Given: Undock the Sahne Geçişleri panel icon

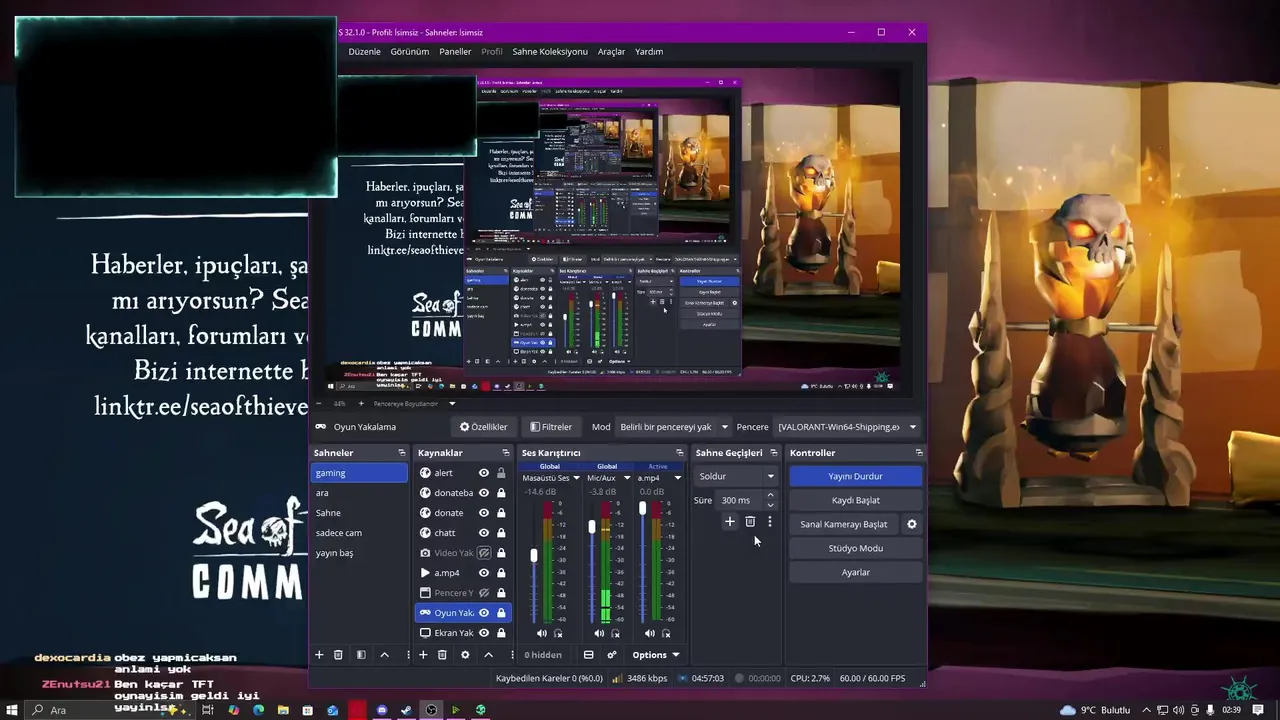Looking at the screenshot, I should pos(773,453).
